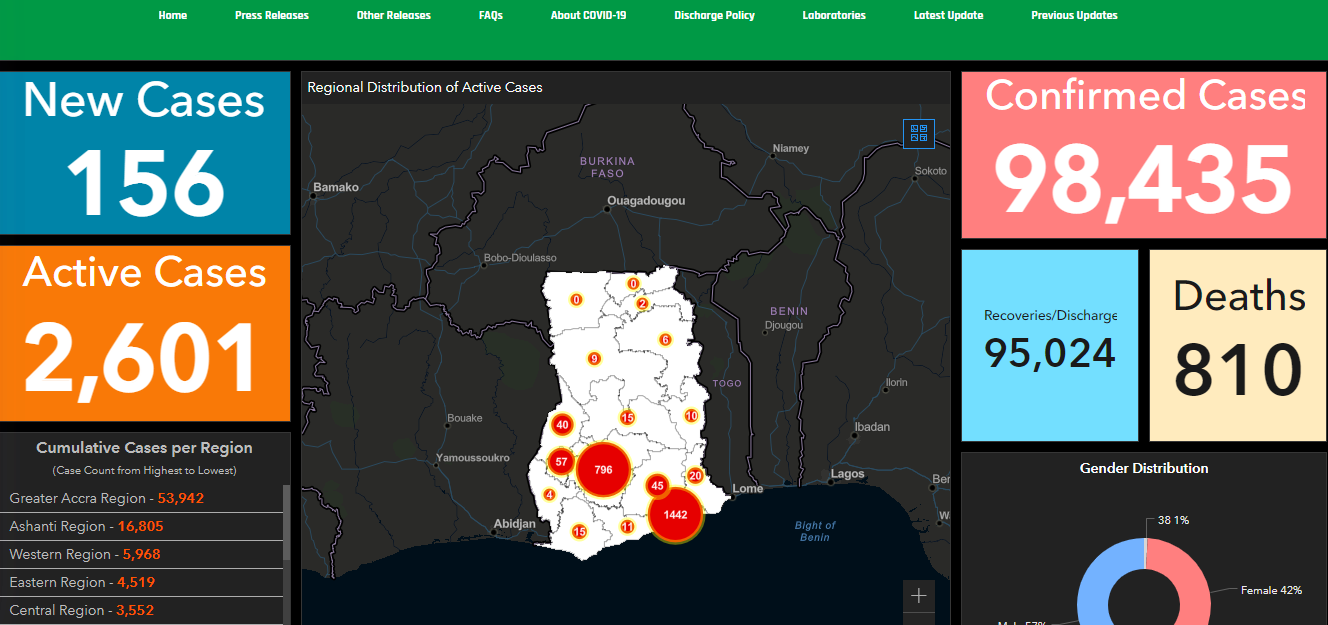Open the Laboratories menu item
Viewport: 1328px width, 625px height.
tap(834, 16)
